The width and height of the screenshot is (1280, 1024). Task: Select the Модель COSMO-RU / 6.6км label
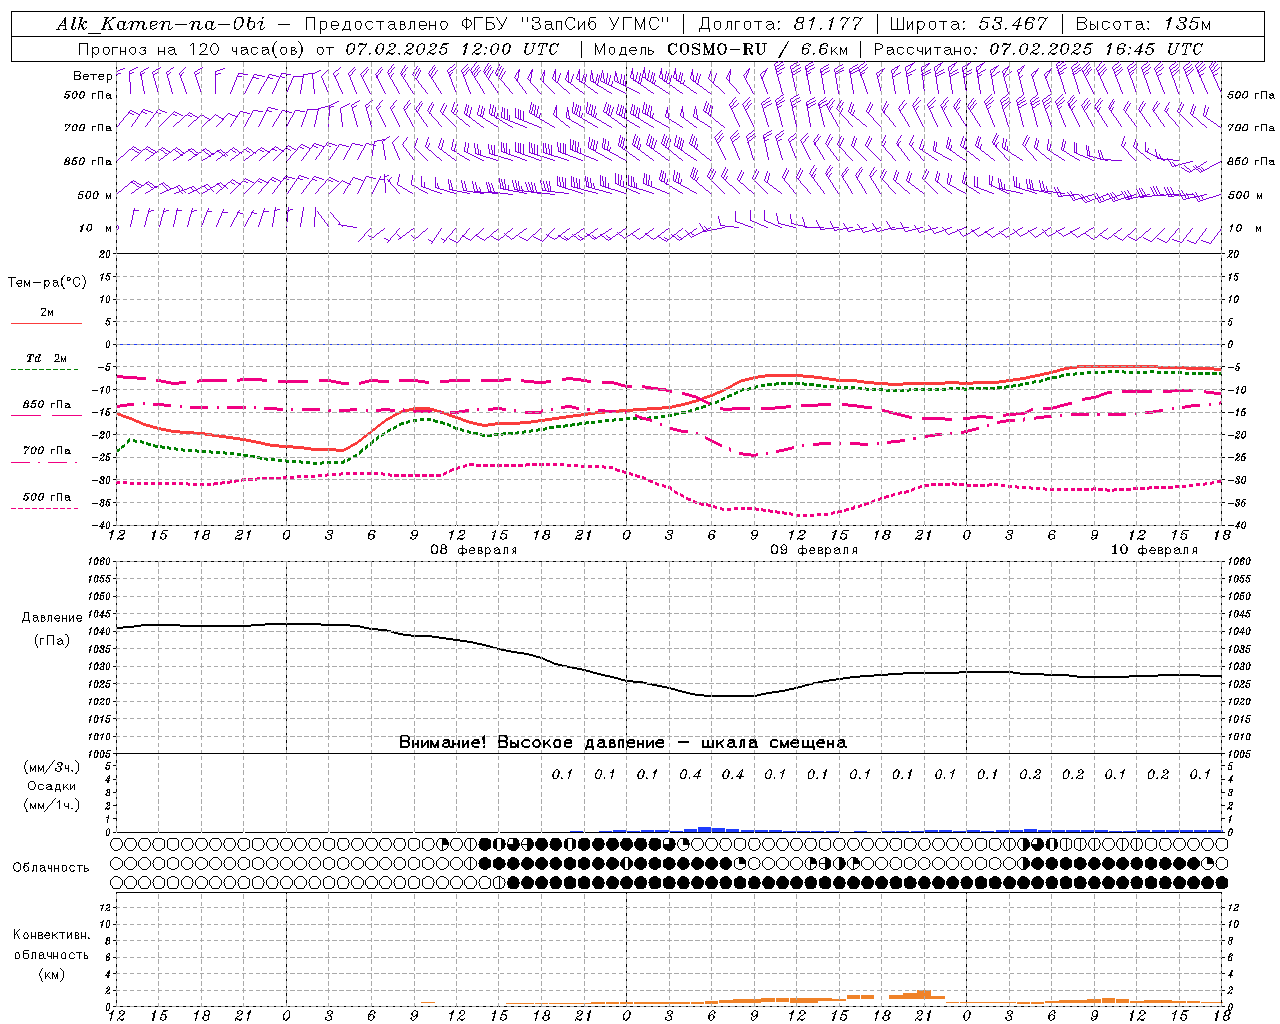pos(721,49)
